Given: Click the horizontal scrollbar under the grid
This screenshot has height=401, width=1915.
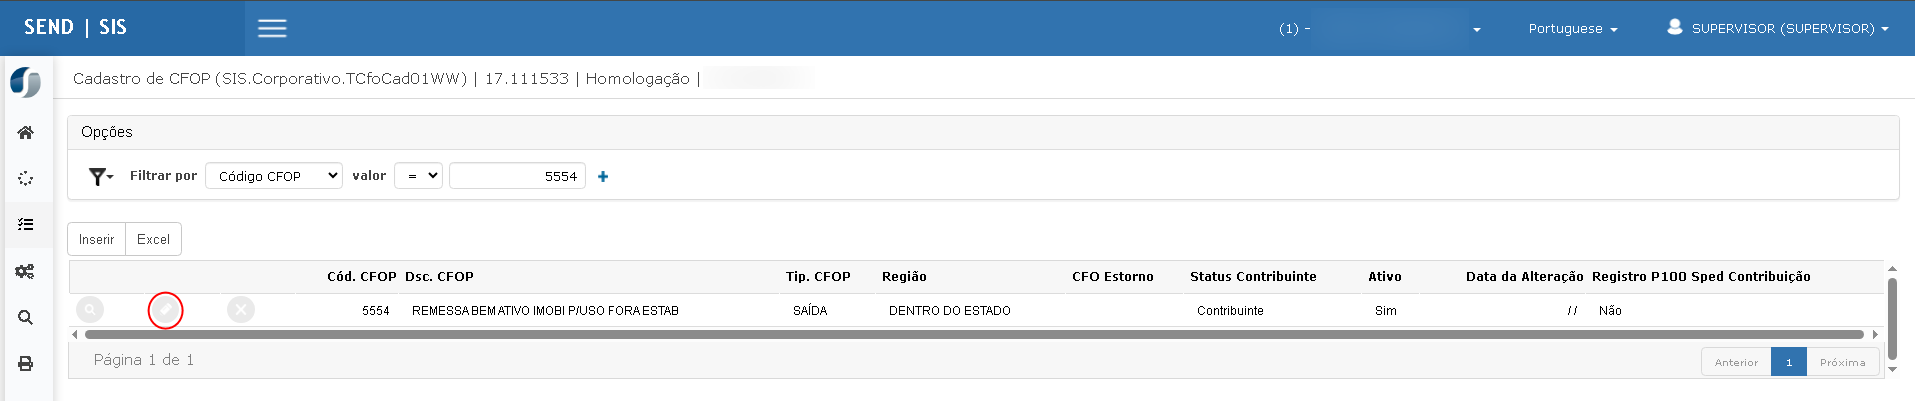Looking at the screenshot, I should click(x=974, y=335).
